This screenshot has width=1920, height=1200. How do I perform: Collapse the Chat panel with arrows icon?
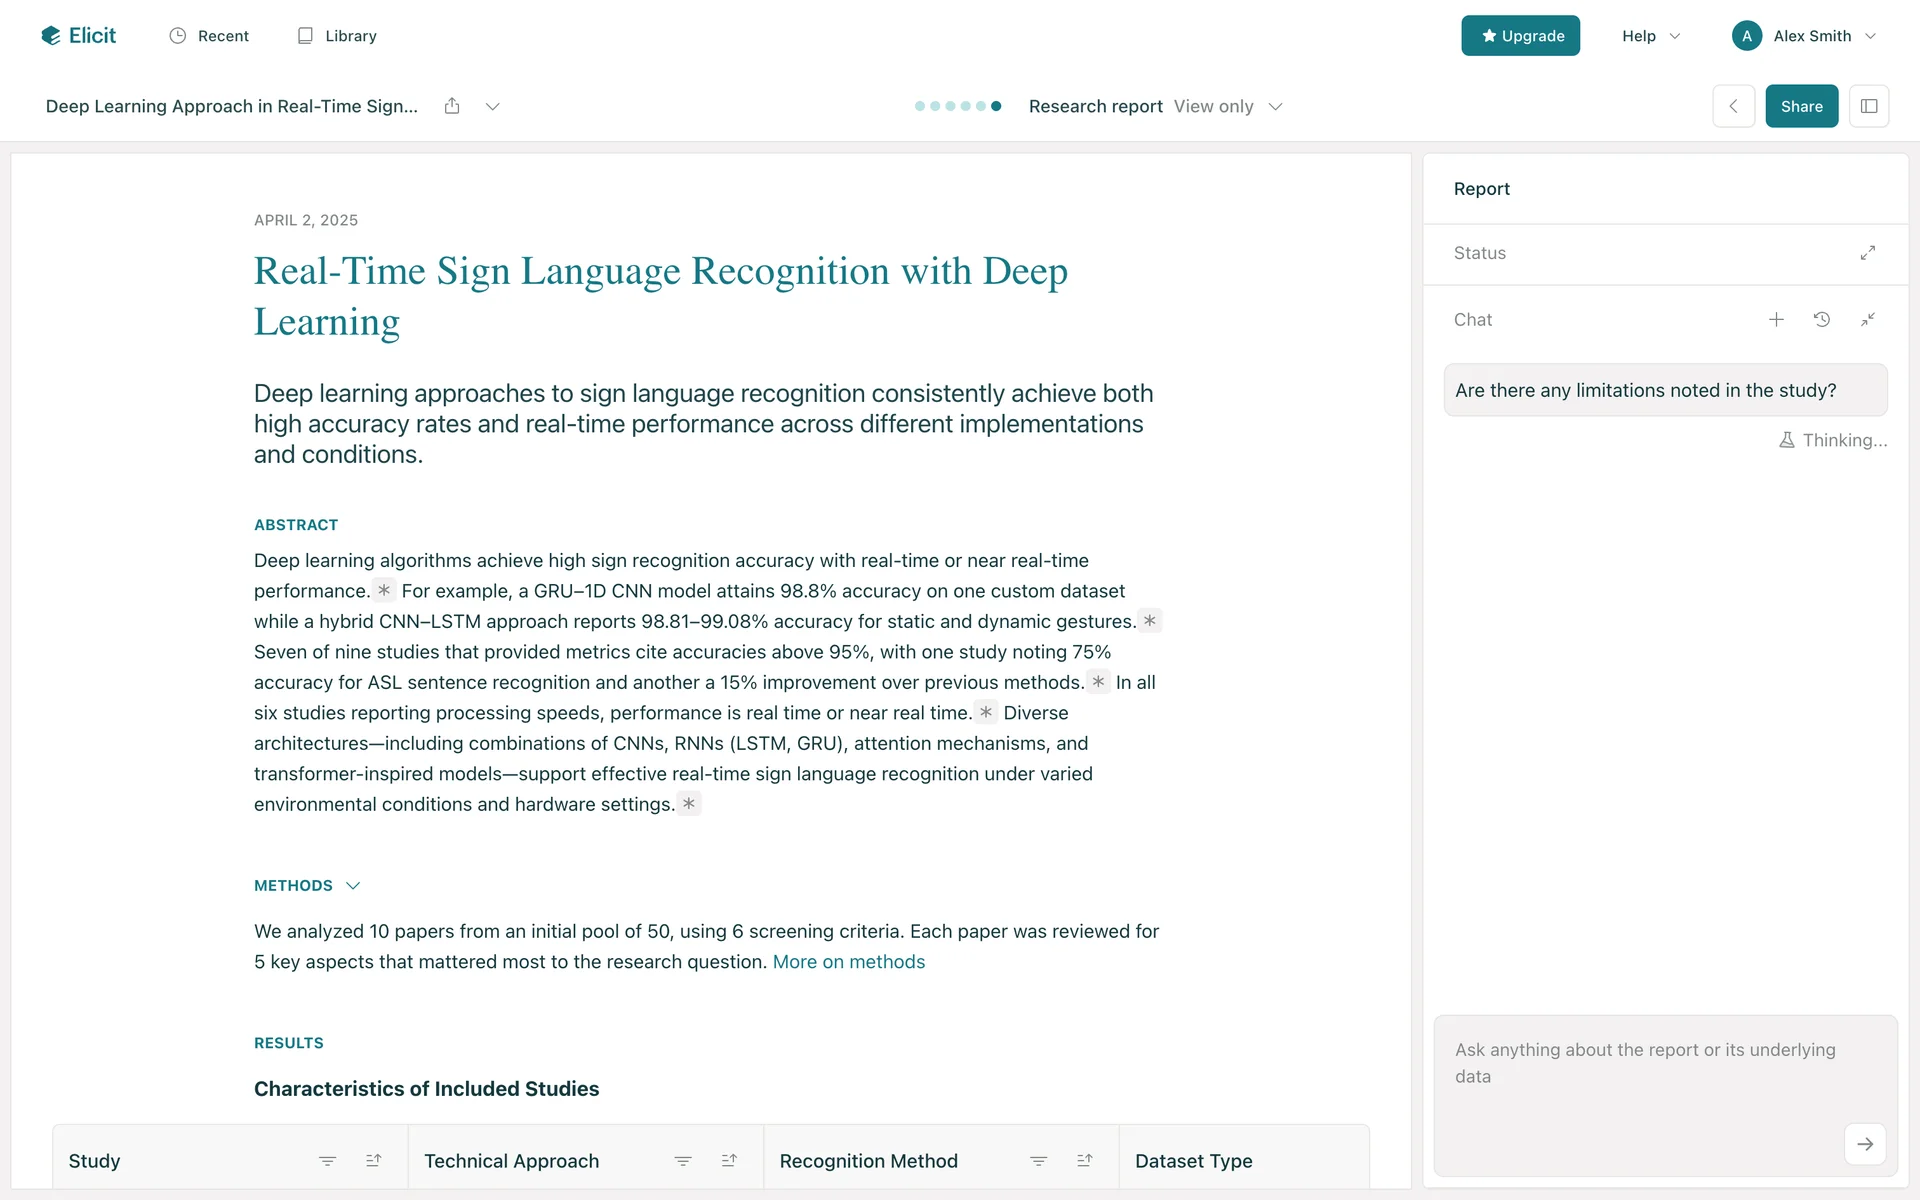(1867, 320)
